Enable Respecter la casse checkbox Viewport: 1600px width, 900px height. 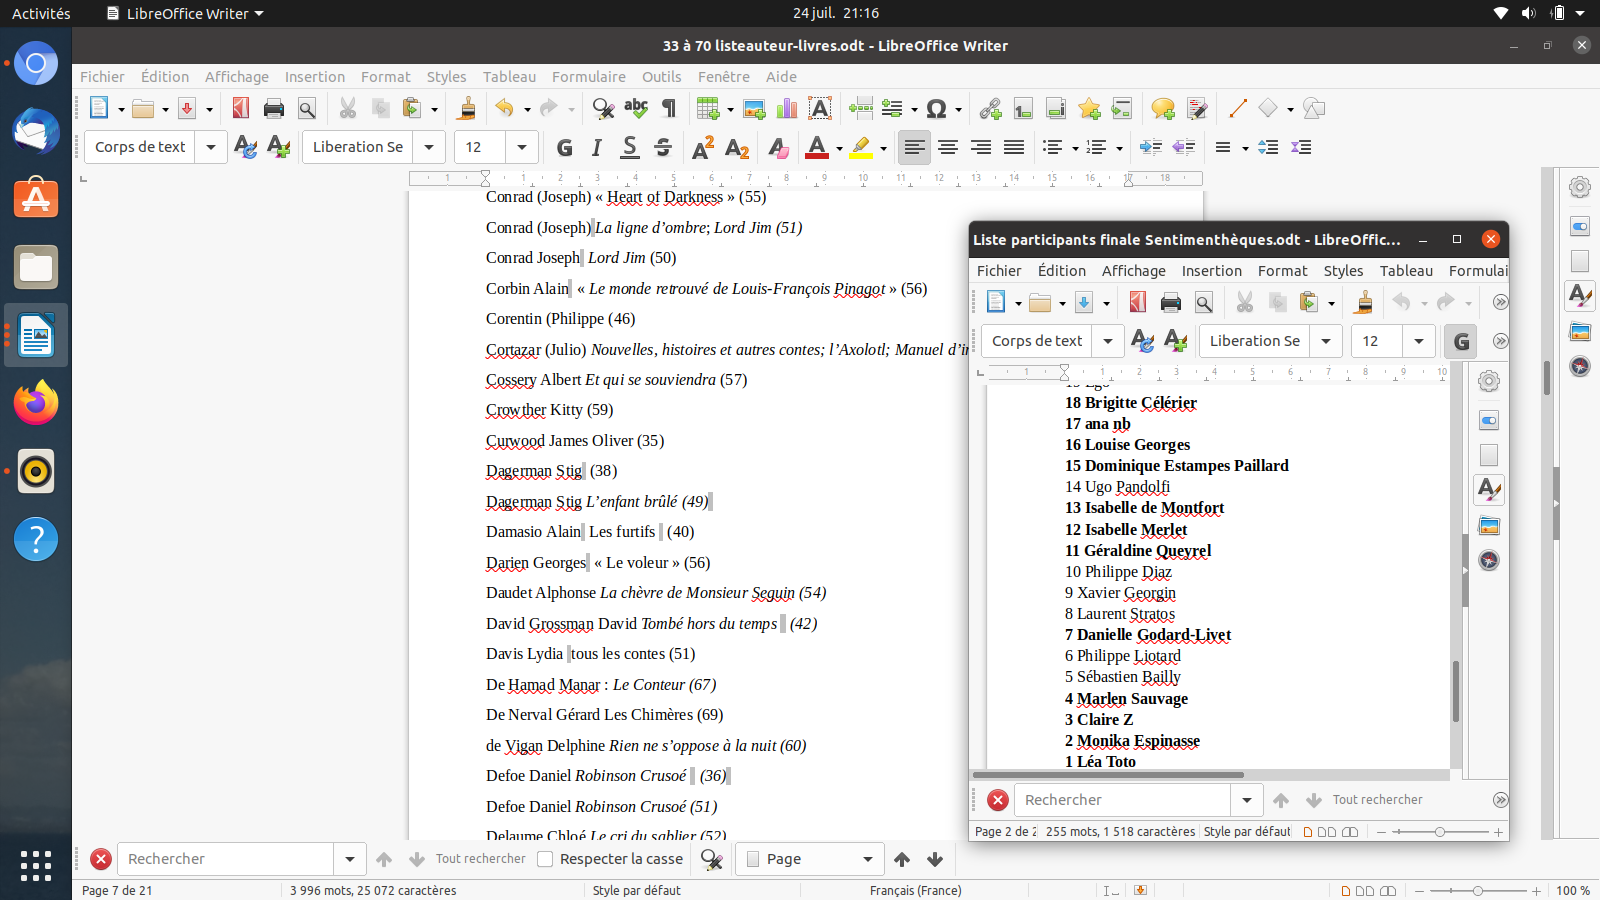coord(545,859)
